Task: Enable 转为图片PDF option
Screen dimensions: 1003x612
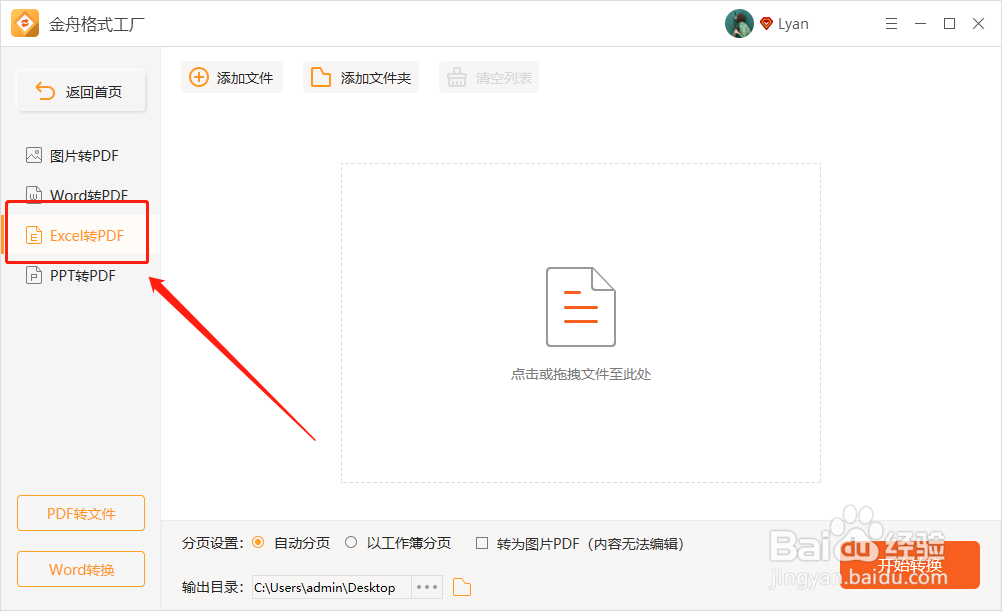Action: (481, 543)
